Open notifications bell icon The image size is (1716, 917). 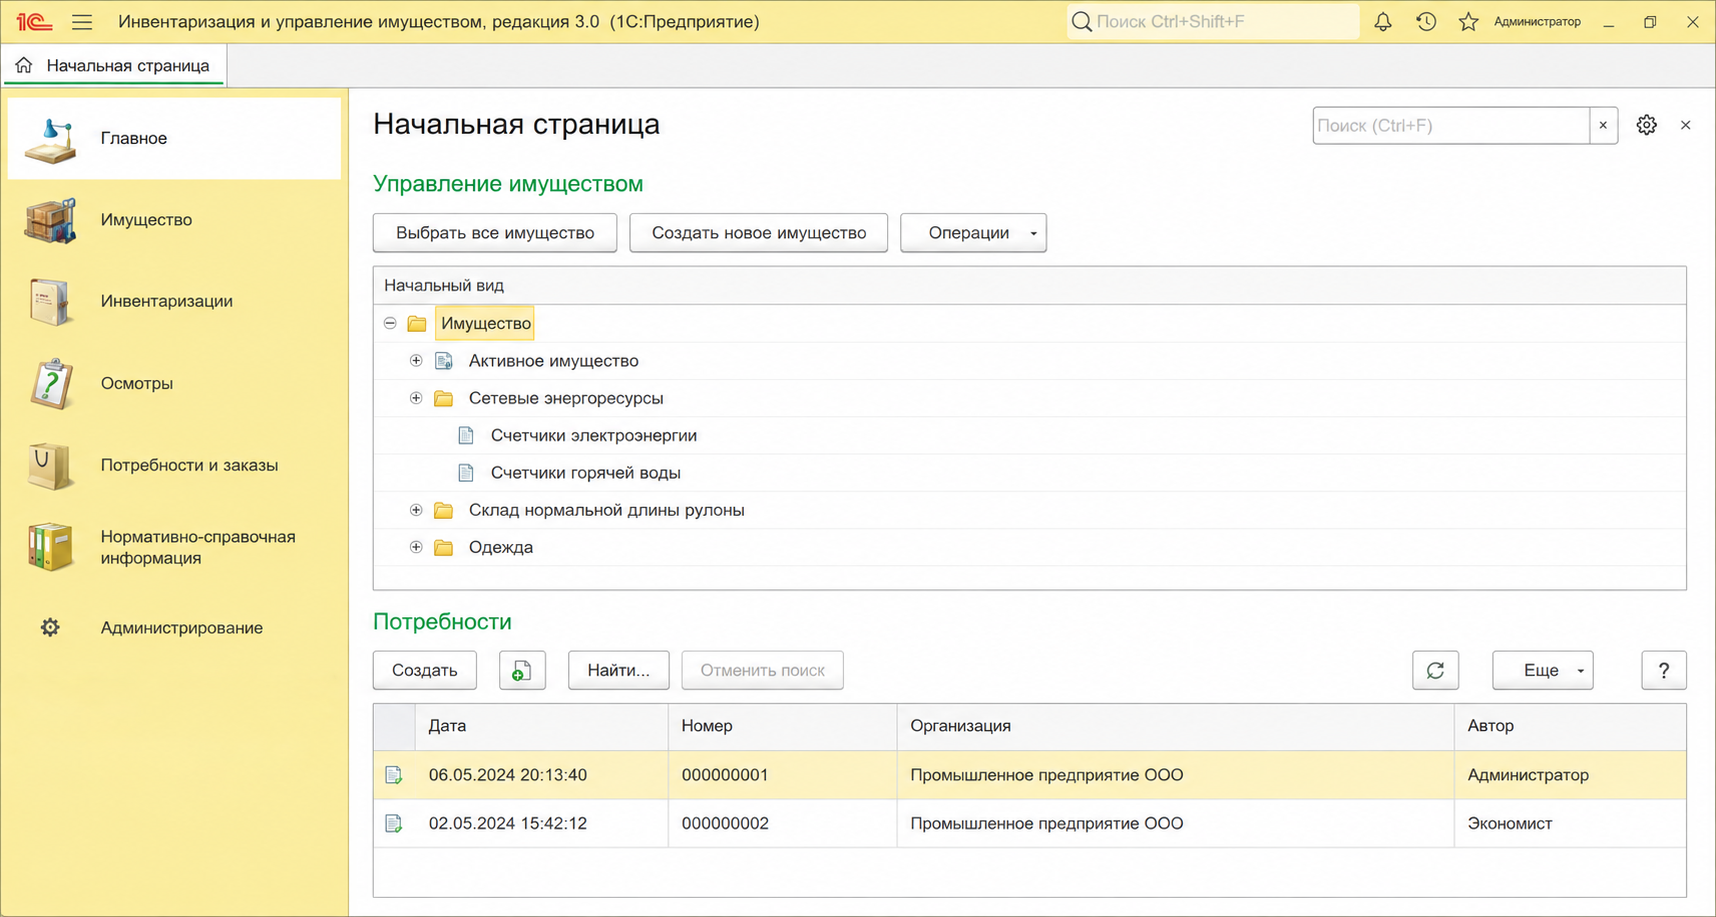click(x=1383, y=21)
